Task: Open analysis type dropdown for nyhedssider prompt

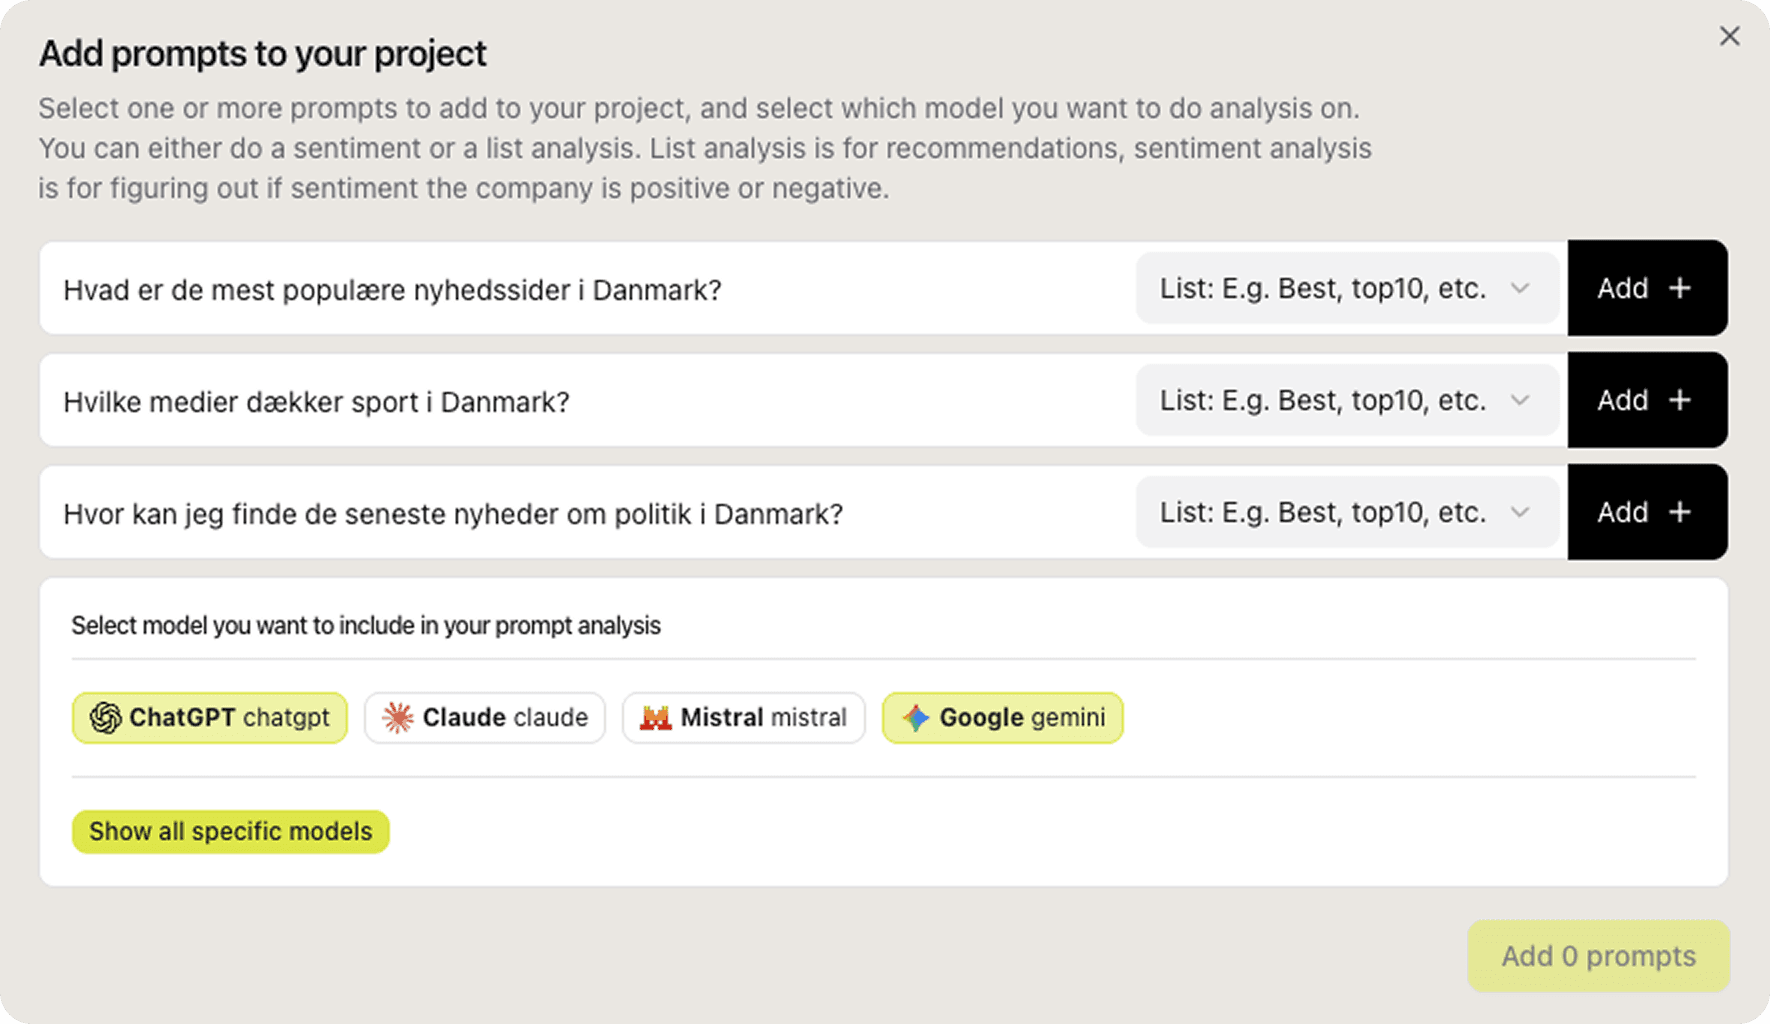Action: pyautogui.click(x=1346, y=288)
